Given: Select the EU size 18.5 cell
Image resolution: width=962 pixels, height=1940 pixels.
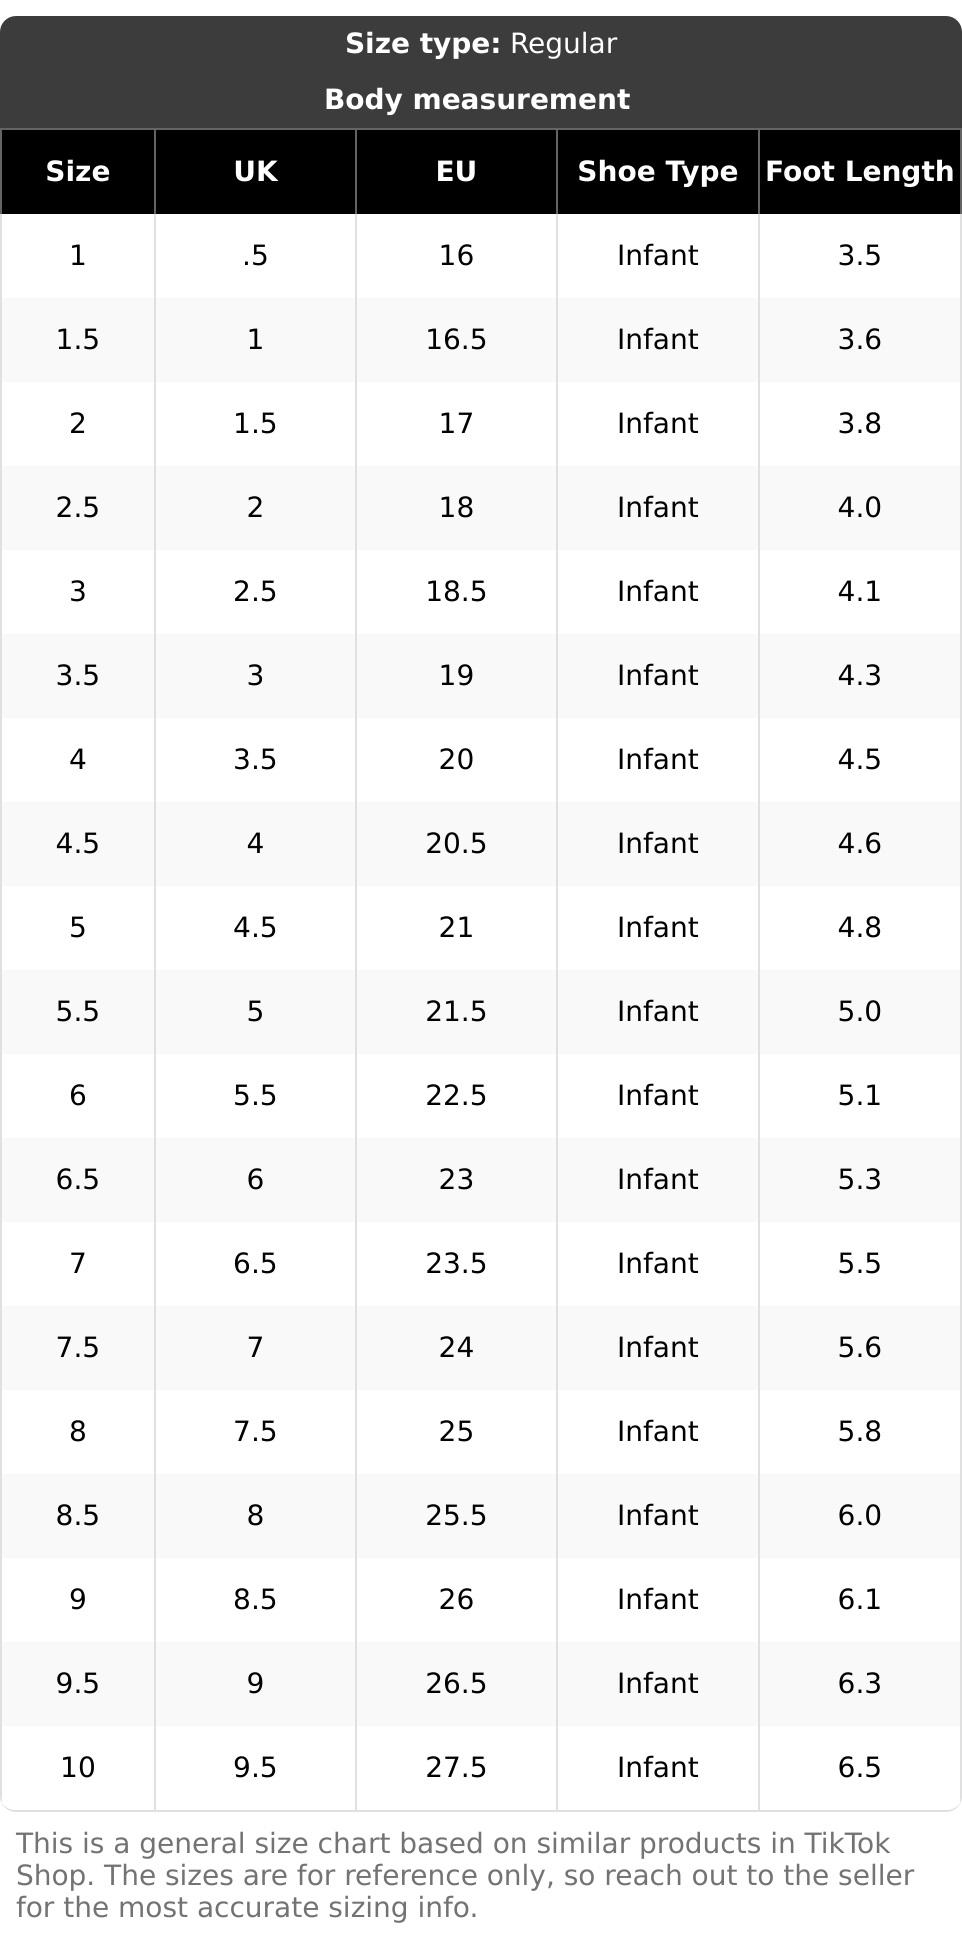Looking at the screenshot, I should pyautogui.click(x=456, y=591).
